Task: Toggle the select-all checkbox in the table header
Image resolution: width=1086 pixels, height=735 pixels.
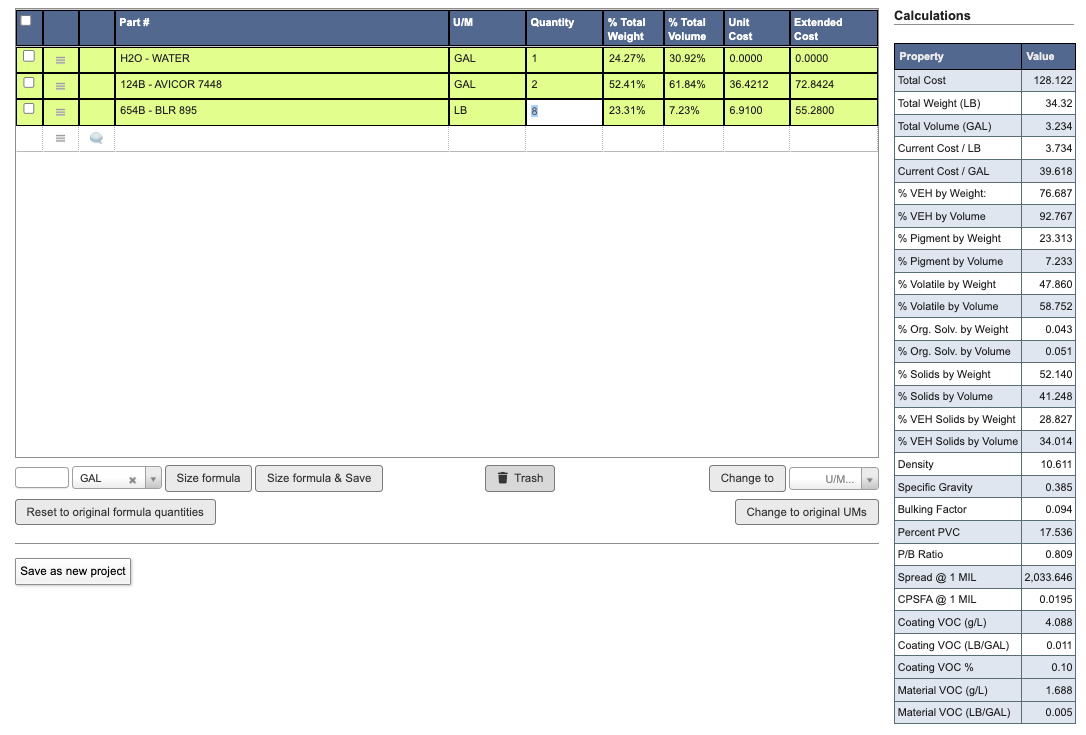Action: (26, 21)
